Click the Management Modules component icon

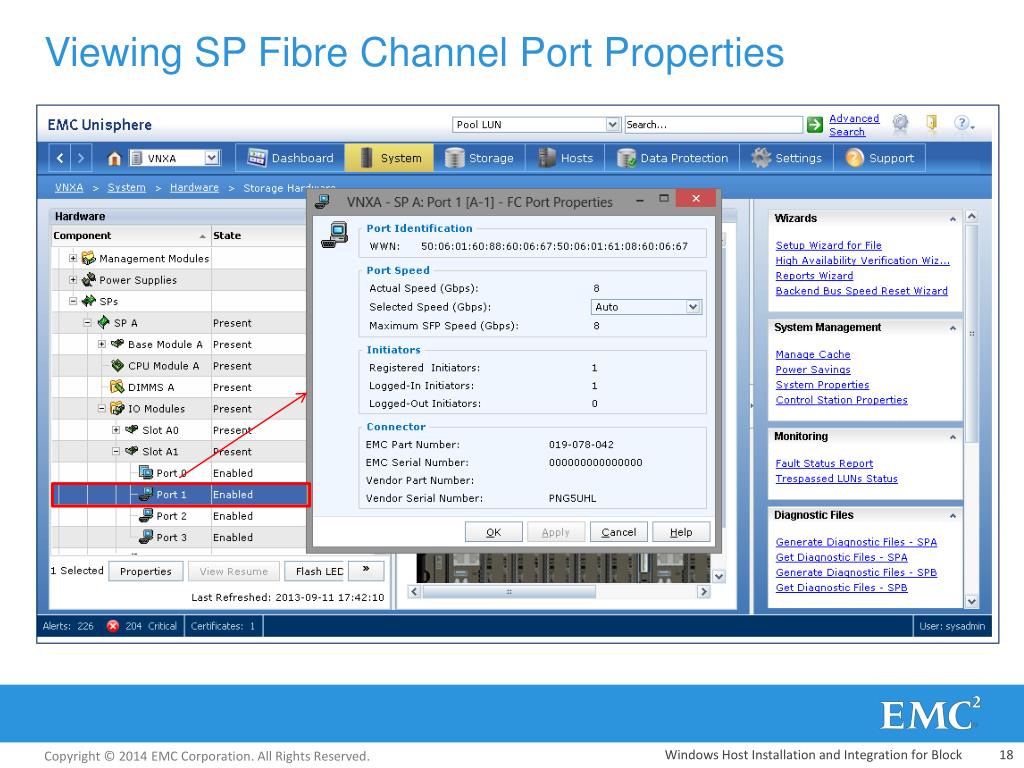pyautogui.click(x=89, y=258)
